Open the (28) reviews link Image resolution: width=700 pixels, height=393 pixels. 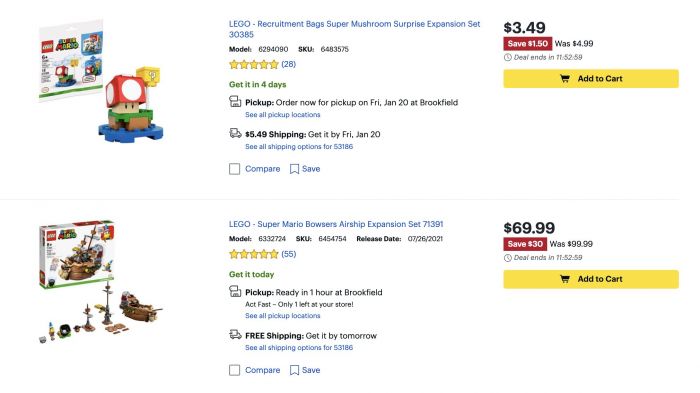288,64
